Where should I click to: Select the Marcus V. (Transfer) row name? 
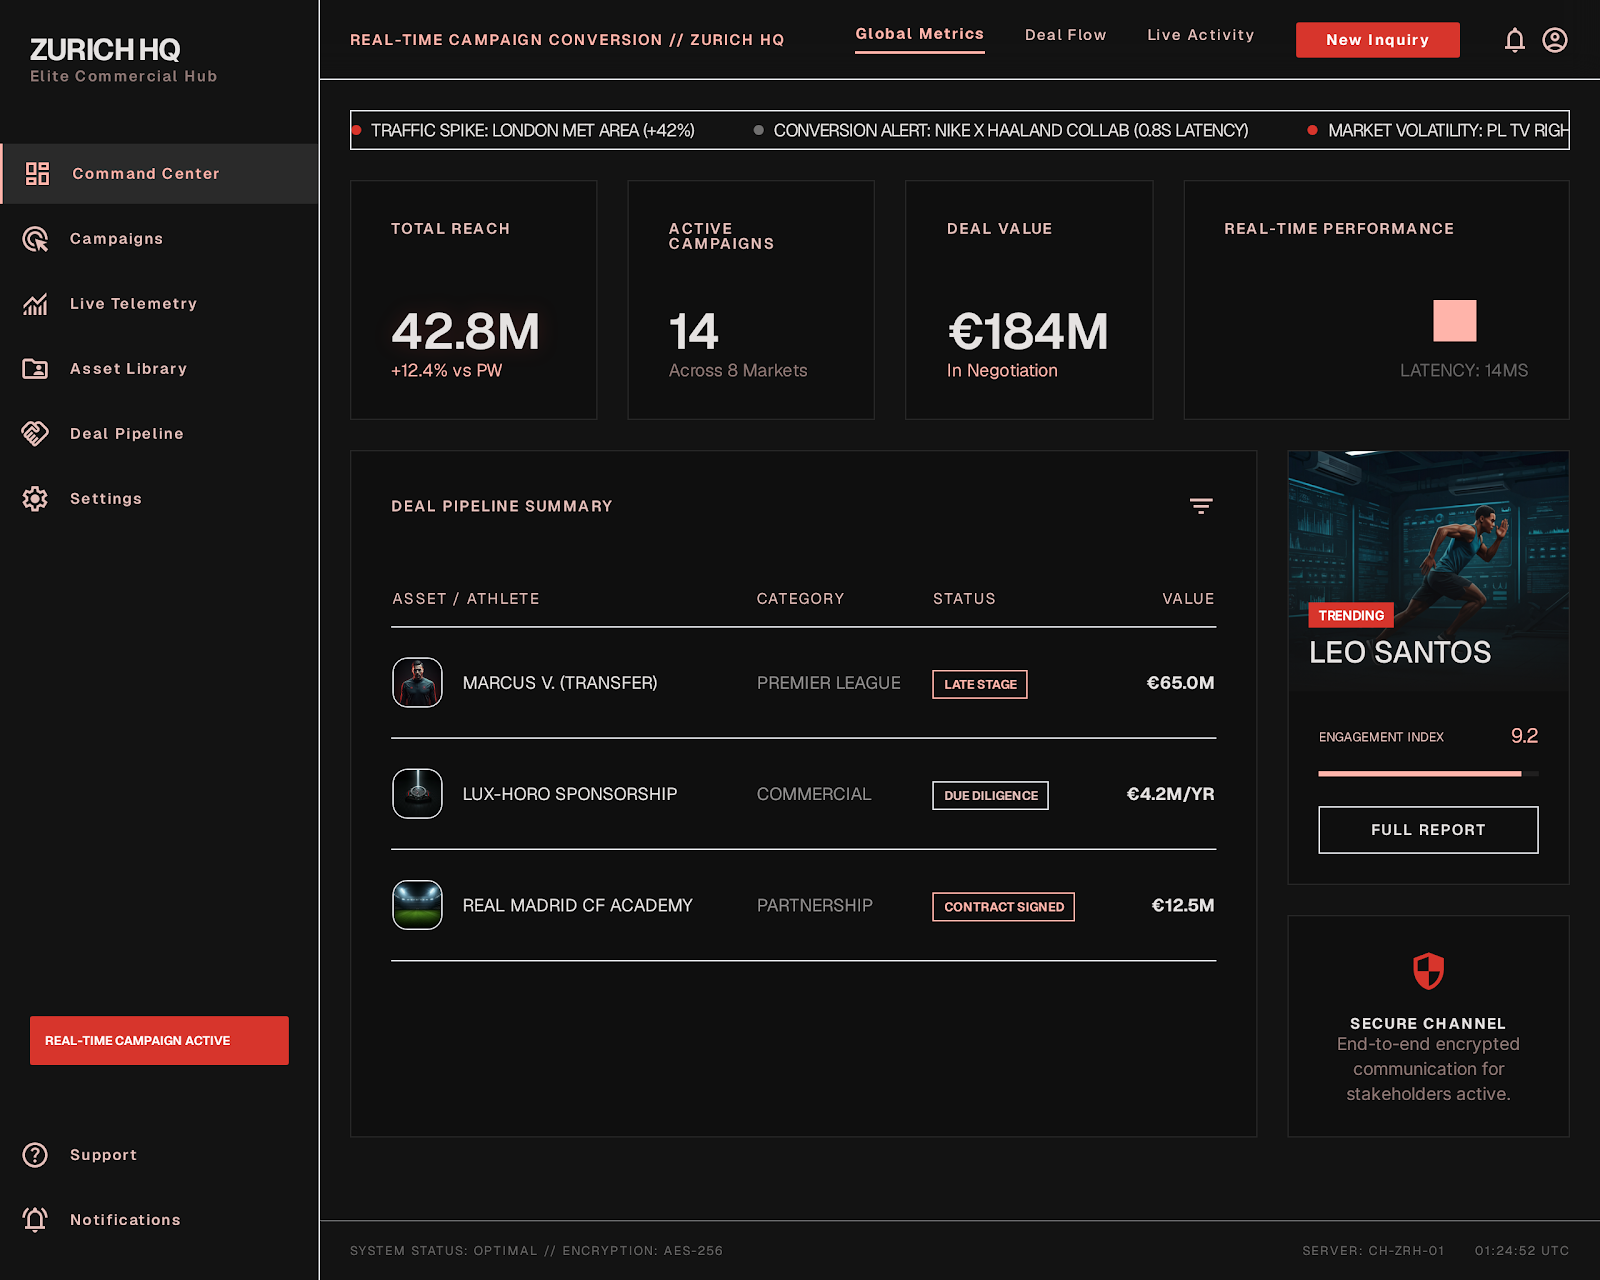click(560, 683)
